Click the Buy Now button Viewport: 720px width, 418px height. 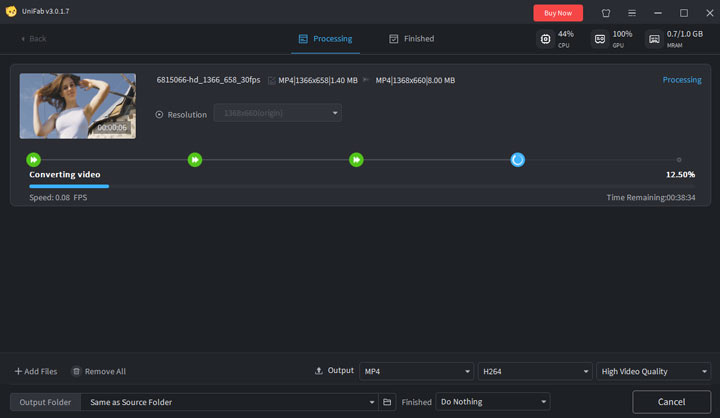click(558, 13)
